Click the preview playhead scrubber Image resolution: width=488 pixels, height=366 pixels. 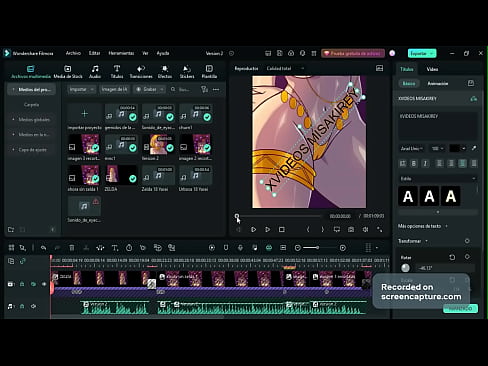(x=237, y=216)
